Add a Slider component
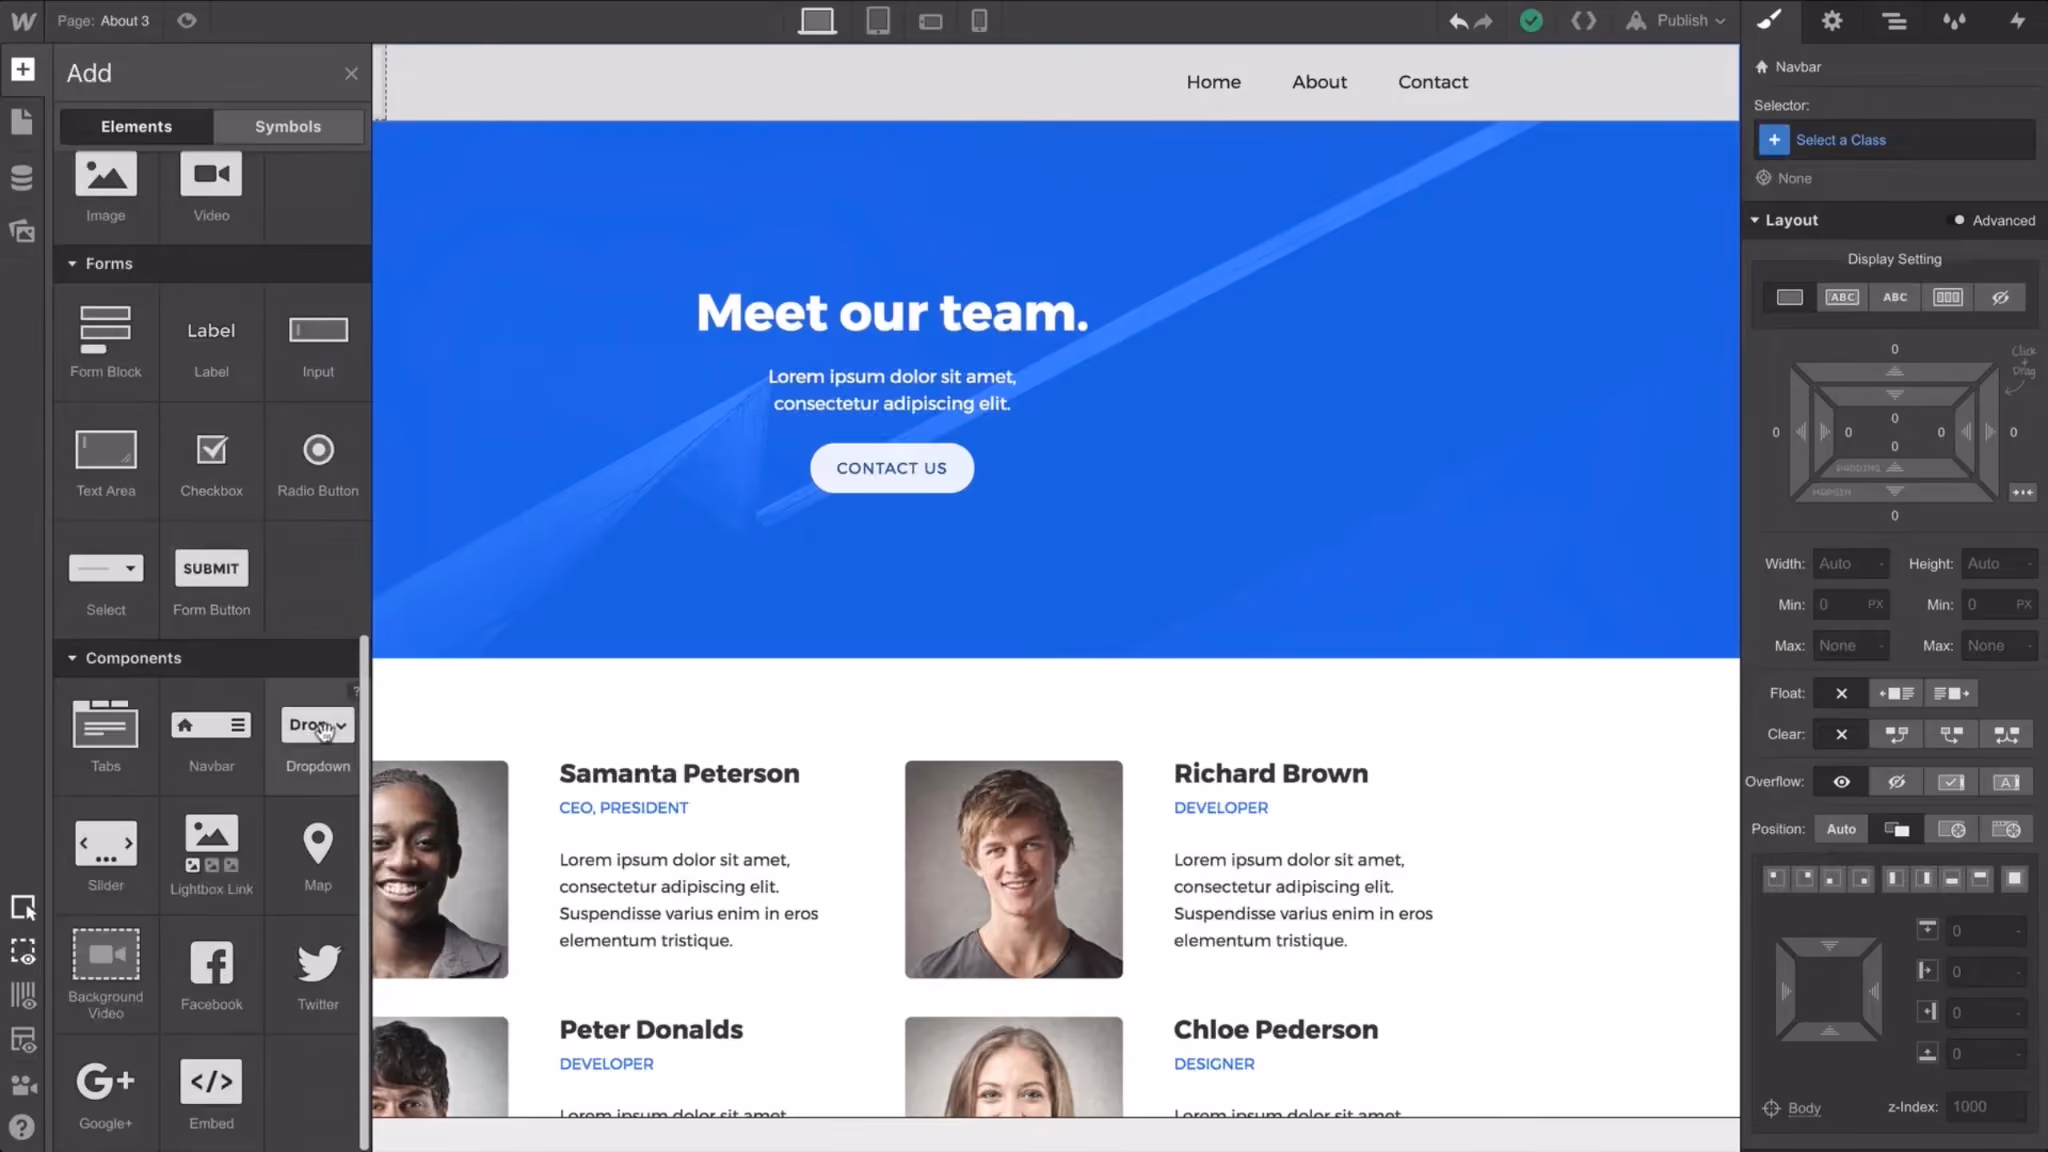Viewport: 2048px width, 1152px height. pos(106,856)
